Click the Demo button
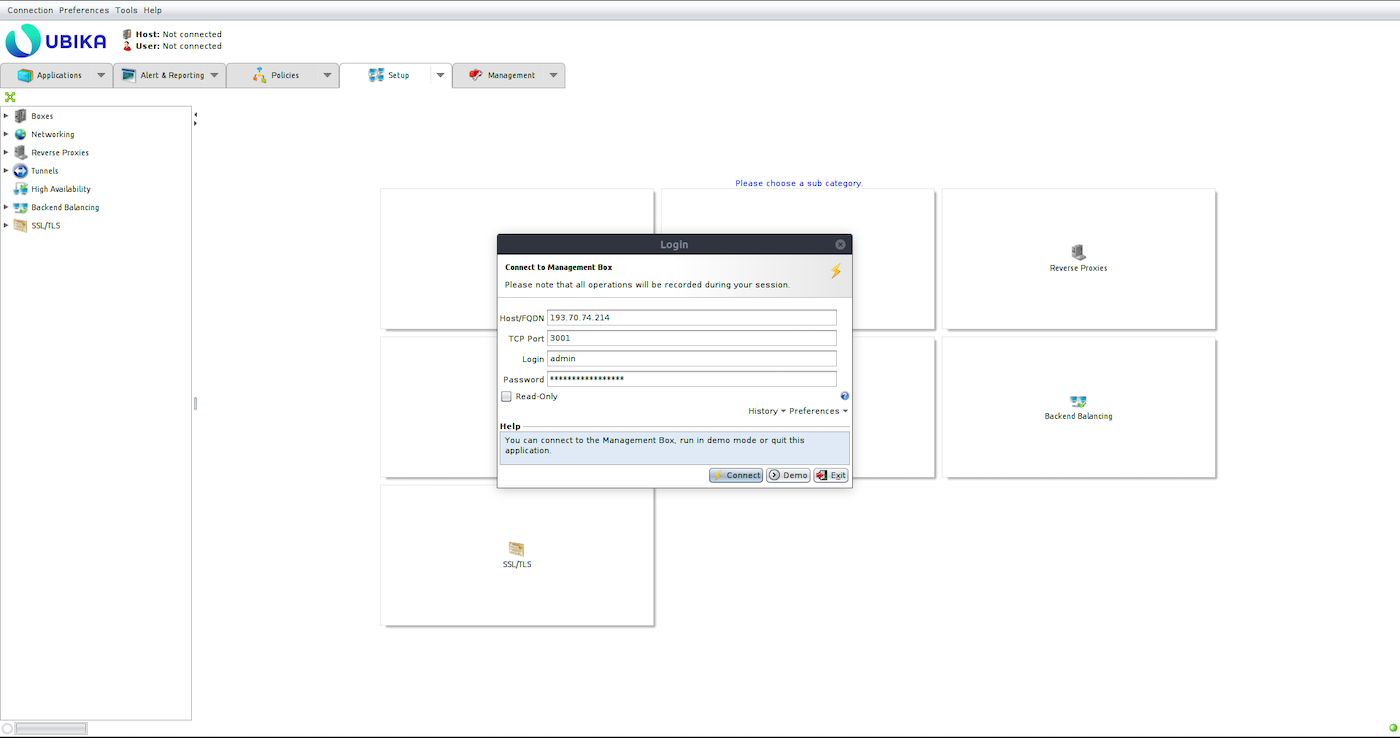 coord(788,476)
